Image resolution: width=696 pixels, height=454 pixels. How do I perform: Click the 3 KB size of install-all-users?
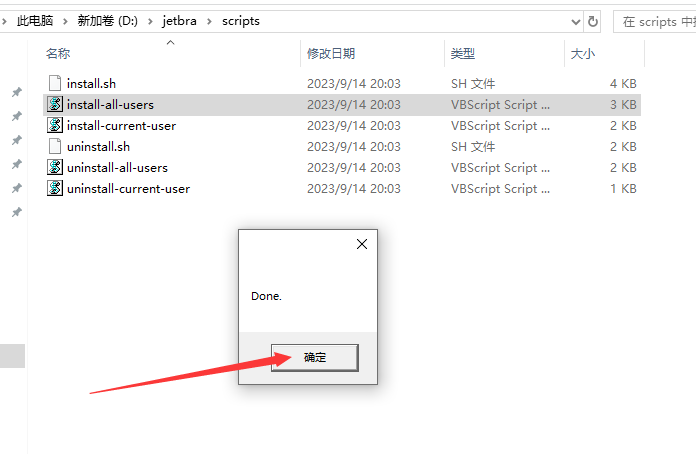[x=623, y=104]
